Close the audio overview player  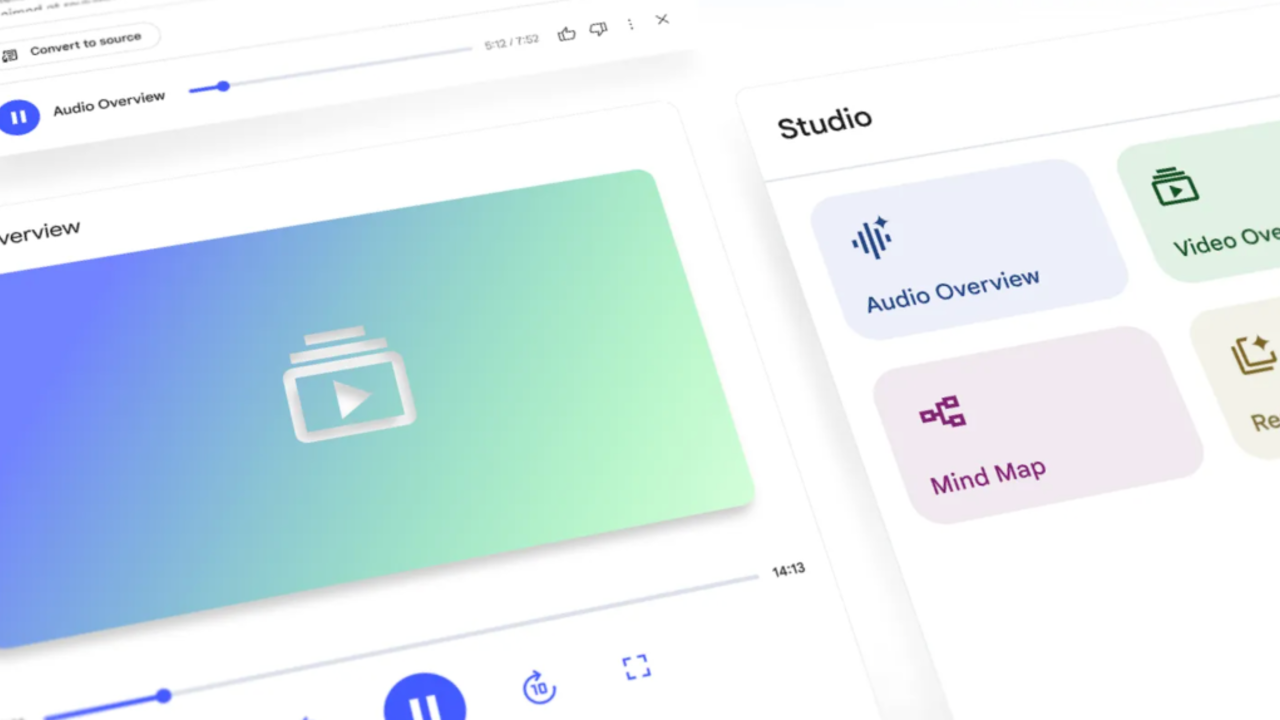[662, 19]
